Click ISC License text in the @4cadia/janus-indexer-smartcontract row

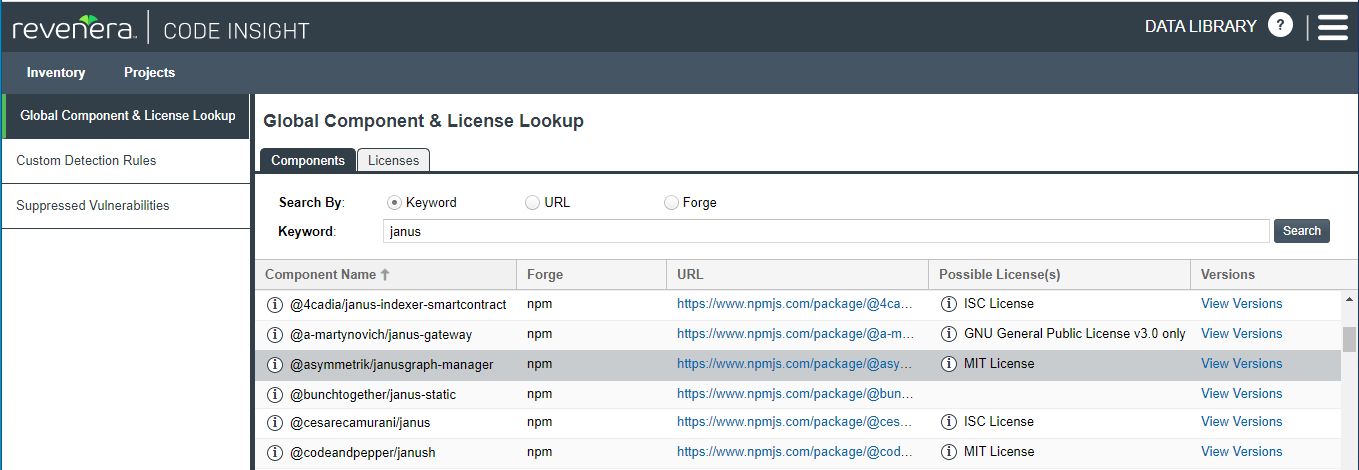[x=999, y=304]
